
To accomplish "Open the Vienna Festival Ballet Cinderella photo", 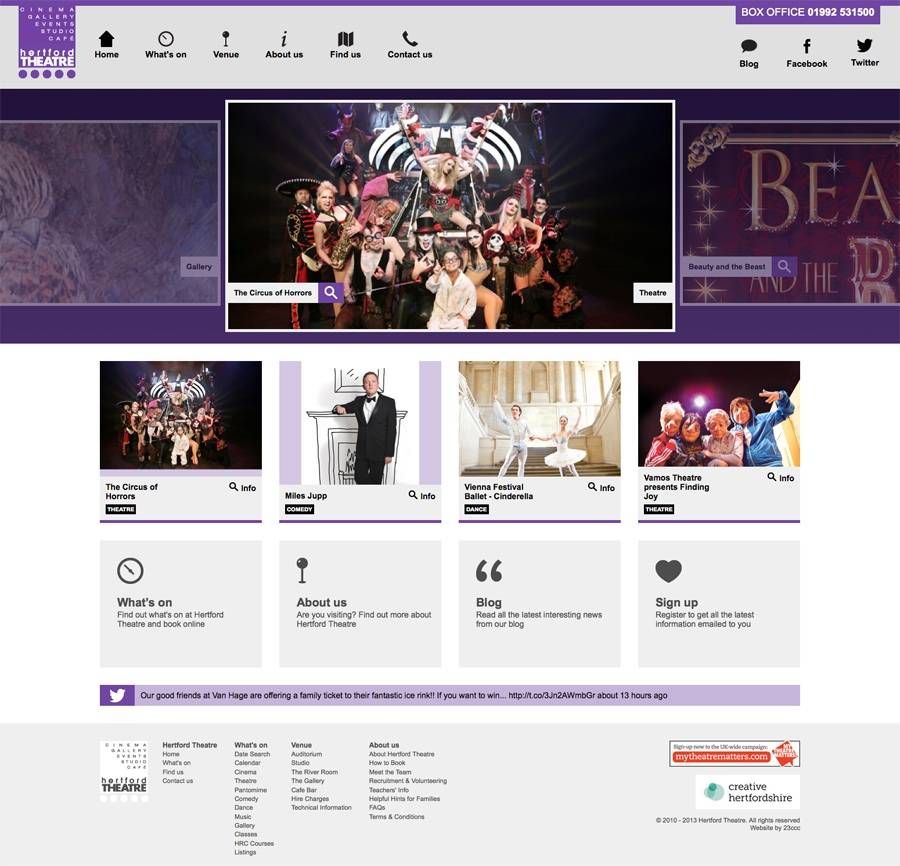I will click(x=540, y=418).
